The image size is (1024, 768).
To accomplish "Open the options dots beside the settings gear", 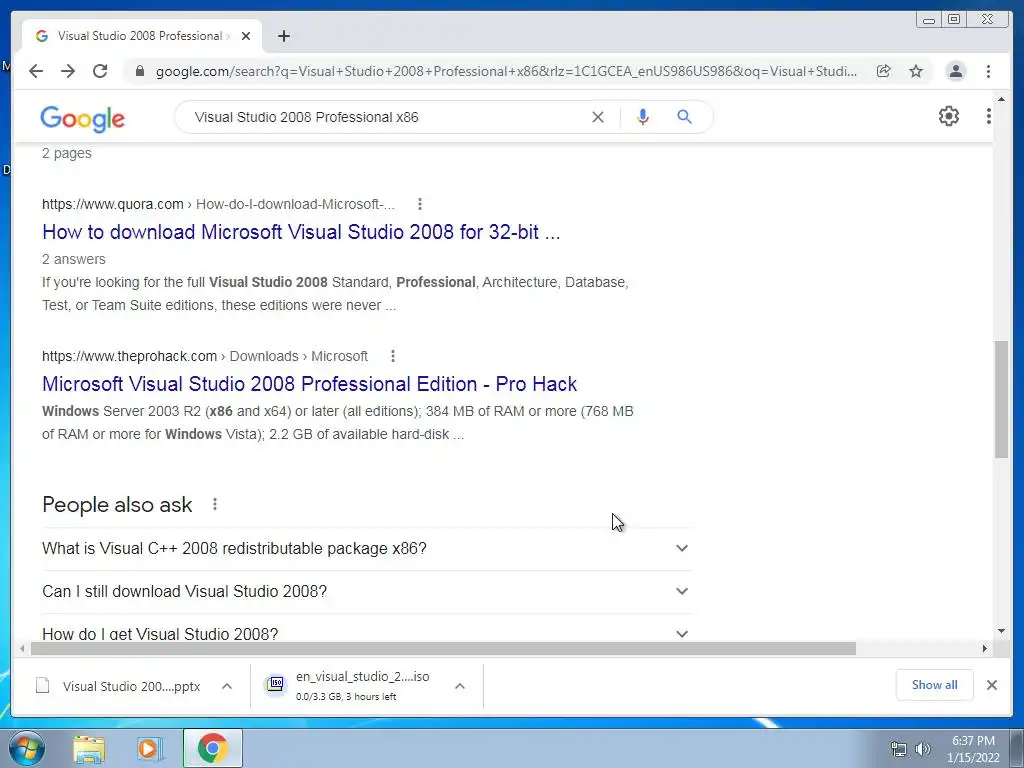I will [x=988, y=116].
